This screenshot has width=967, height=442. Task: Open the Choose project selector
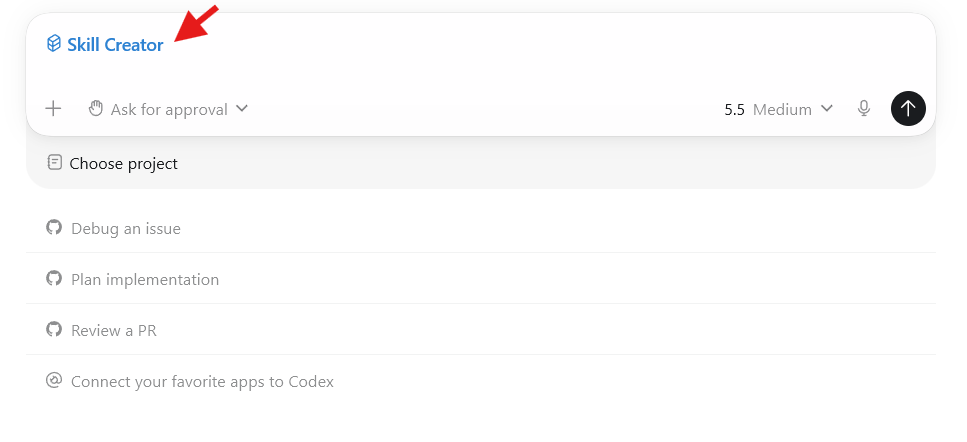point(112,163)
